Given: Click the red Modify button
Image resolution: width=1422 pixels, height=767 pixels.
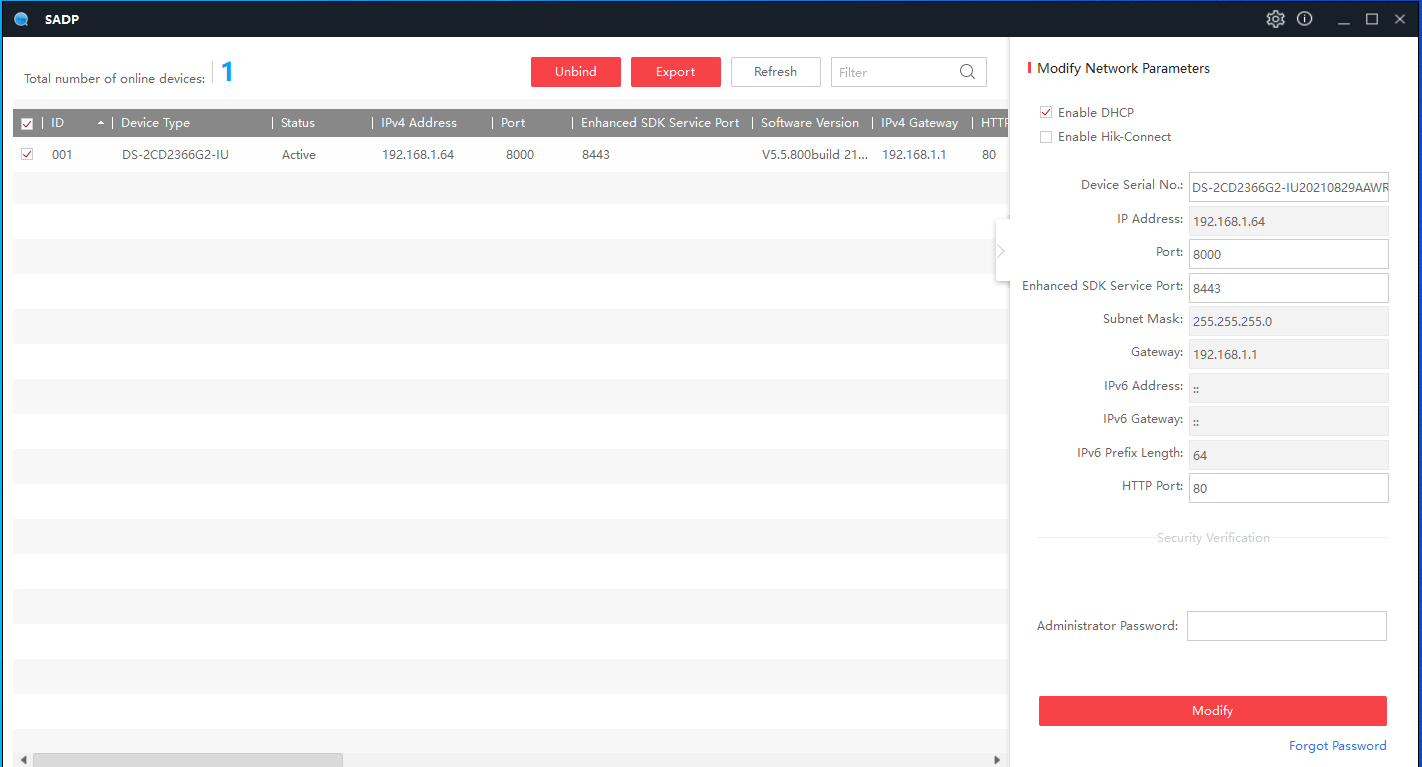Looking at the screenshot, I should (1213, 711).
